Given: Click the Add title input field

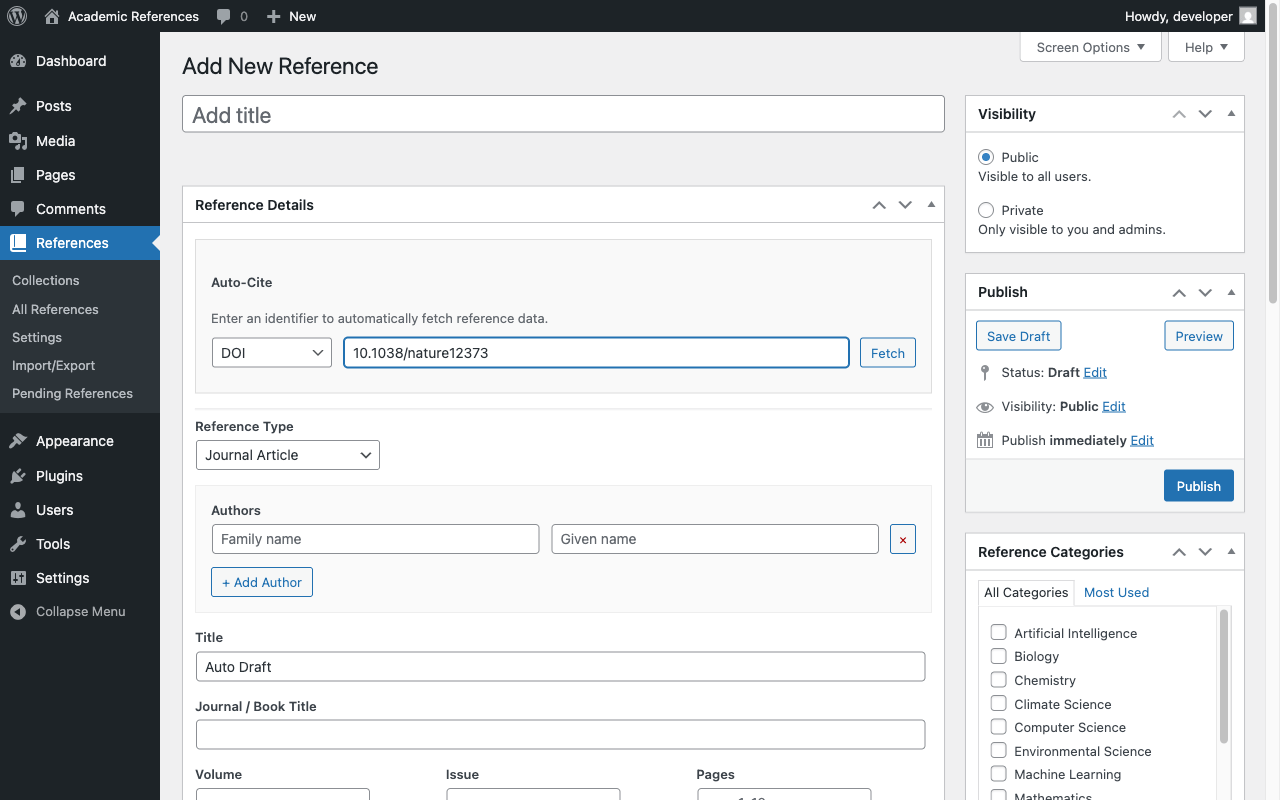Looking at the screenshot, I should click(x=563, y=115).
